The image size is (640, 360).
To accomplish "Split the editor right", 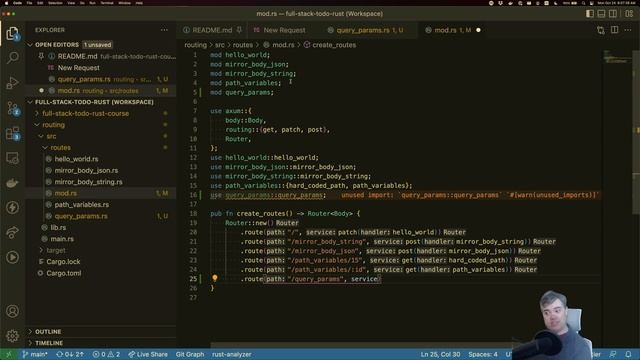I will click(614, 30).
